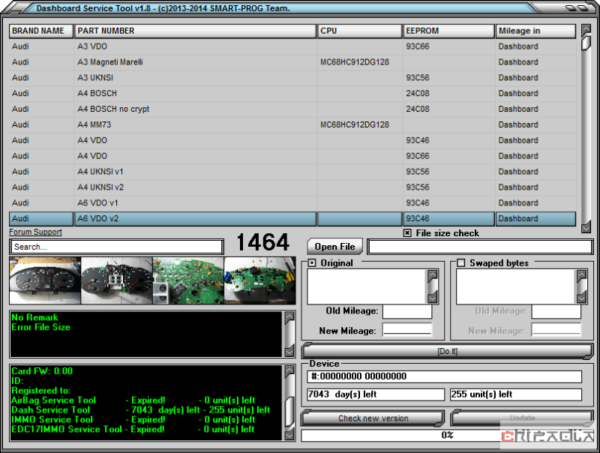The height and width of the screenshot is (453, 600).
Task: Sort by EEPROM column header
Action: 448,31
